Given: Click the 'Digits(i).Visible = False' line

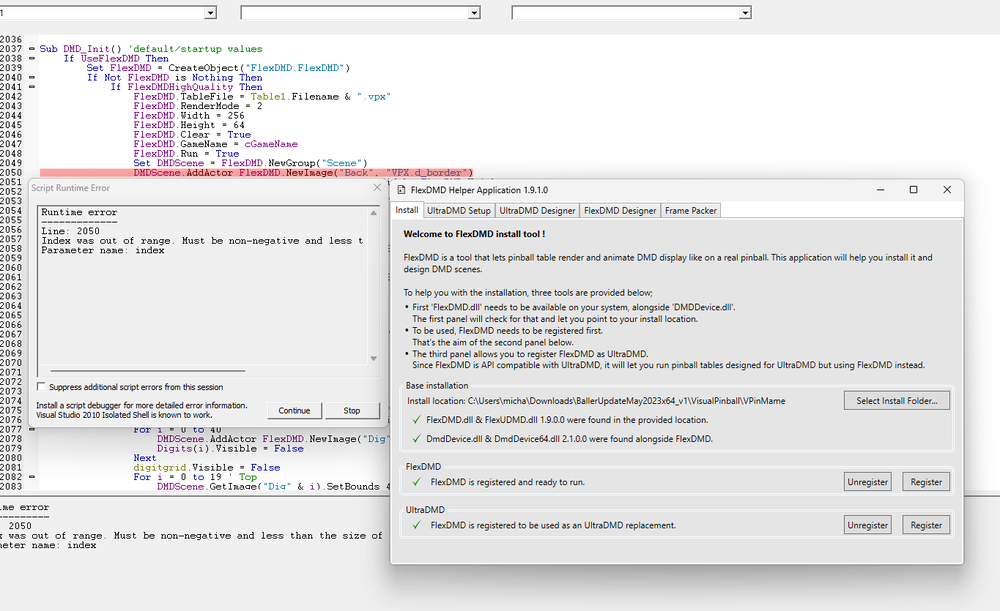Looking at the screenshot, I should (230, 448).
